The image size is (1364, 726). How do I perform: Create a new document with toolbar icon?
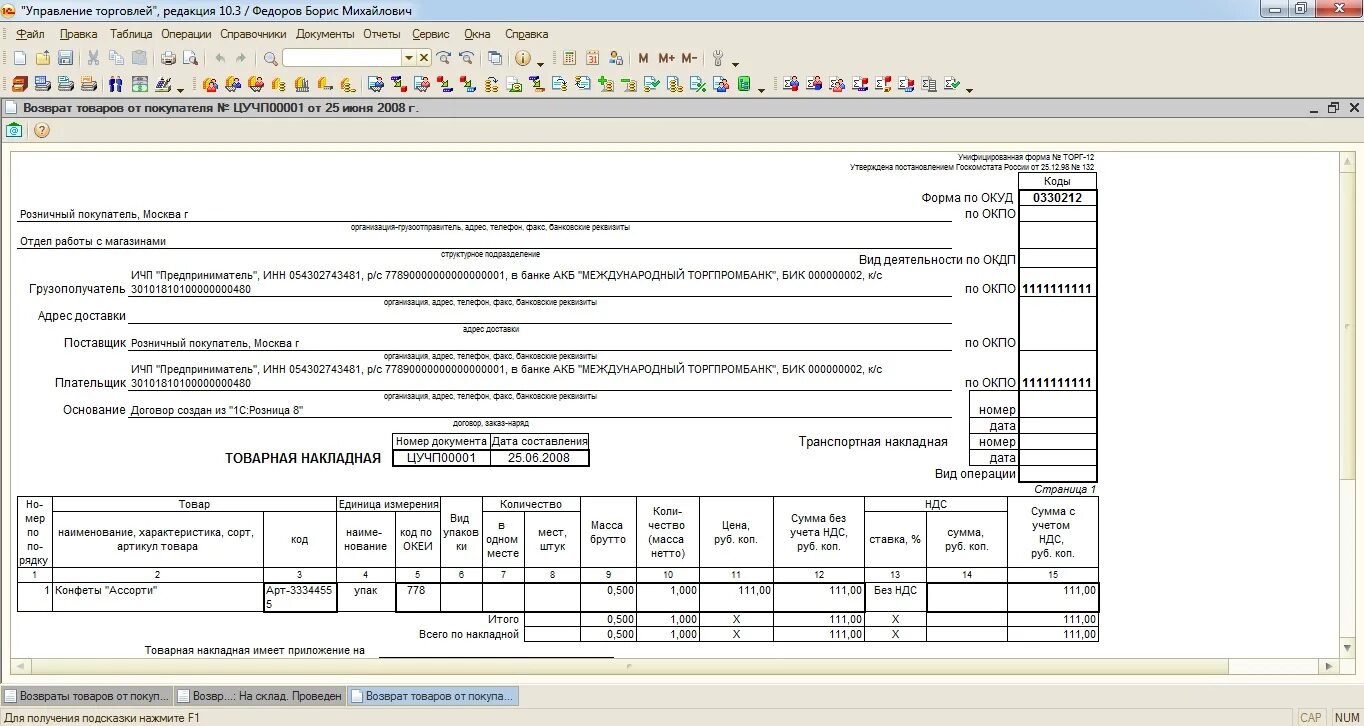(19, 59)
